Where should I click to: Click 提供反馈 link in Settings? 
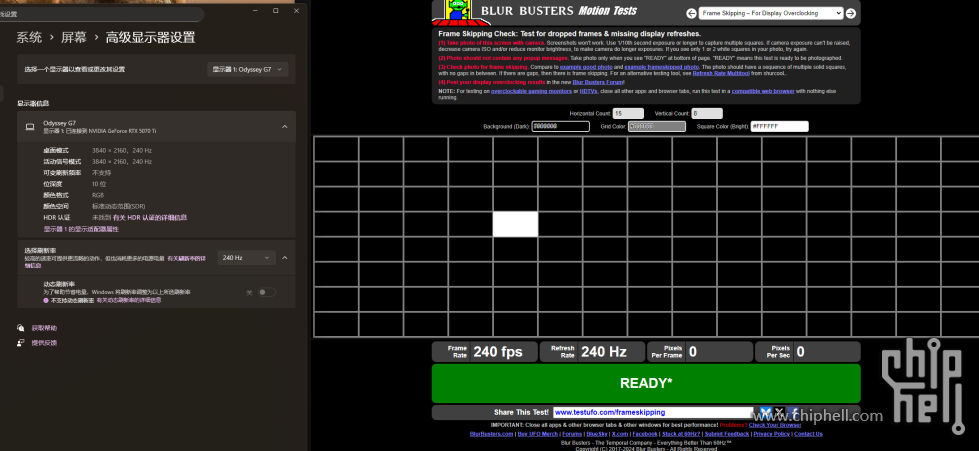click(x=44, y=343)
